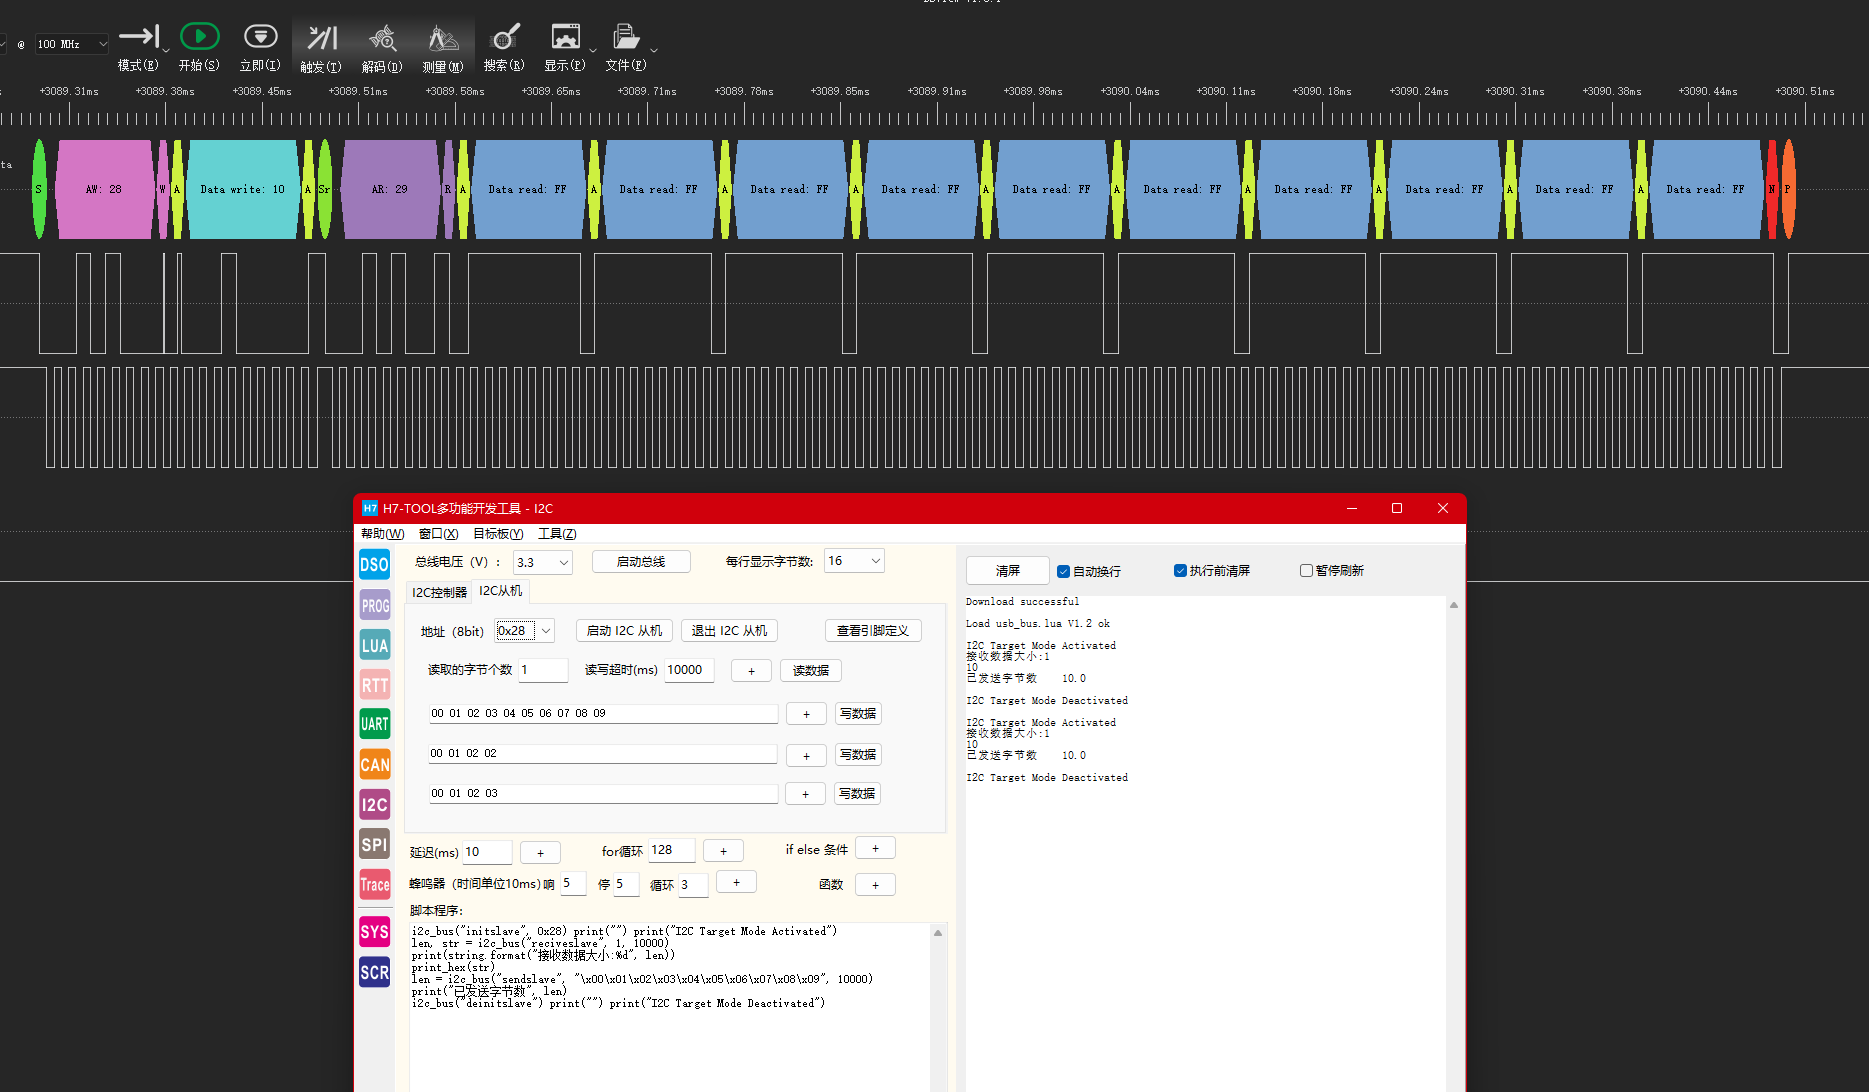1869x1092 pixels.
Task: Open the 搜索 search icon
Action: (504, 38)
